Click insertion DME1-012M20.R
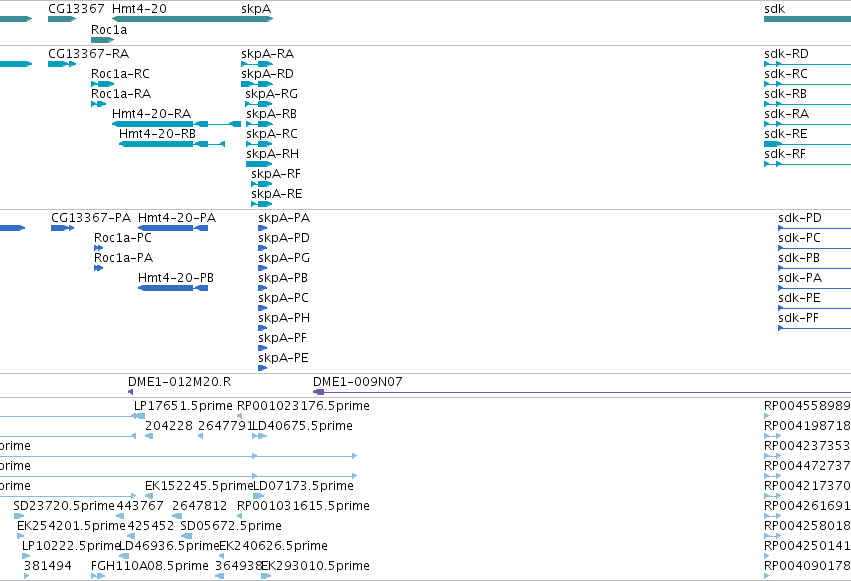This screenshot has height=581, width=851. coord(180,382)
